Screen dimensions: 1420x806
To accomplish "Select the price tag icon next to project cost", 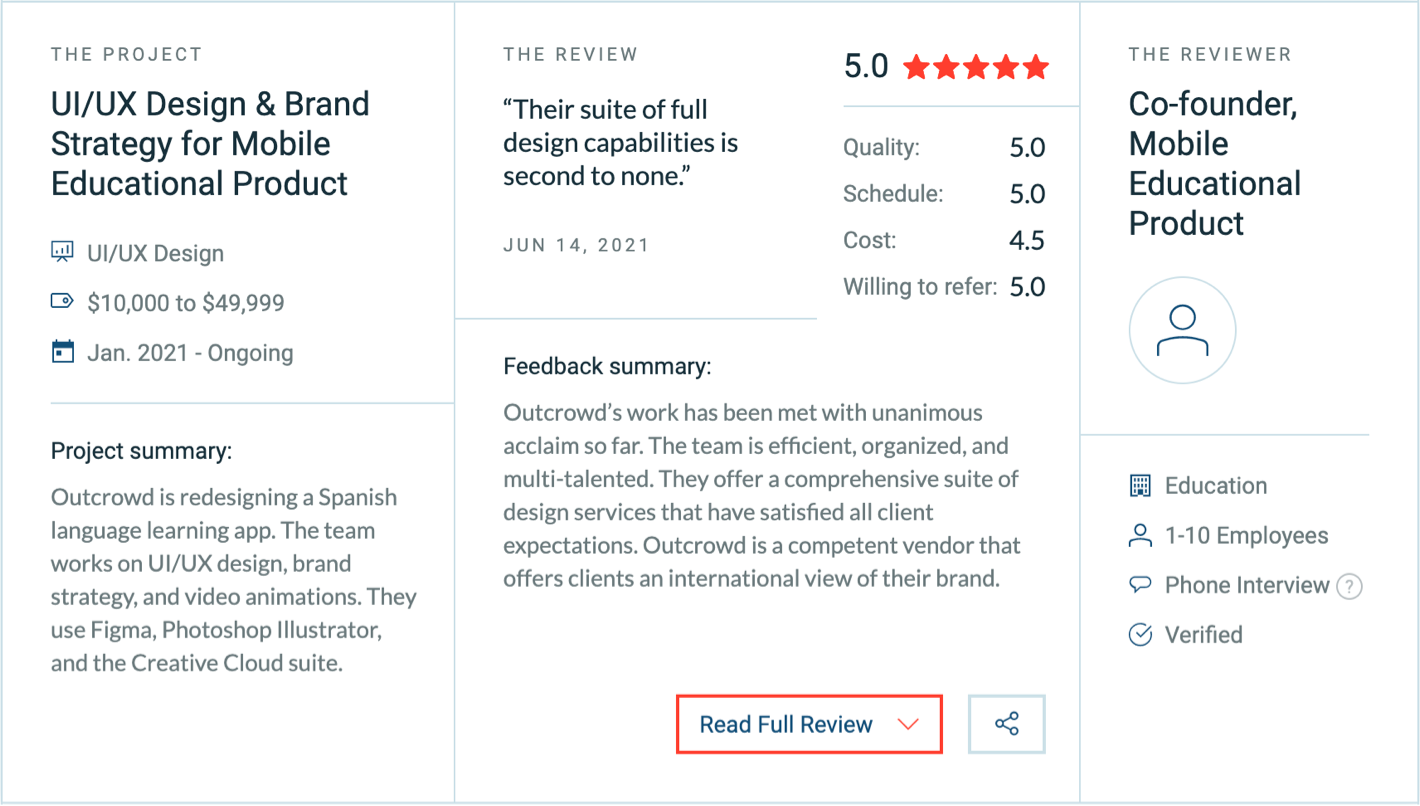I will (62, 302).
